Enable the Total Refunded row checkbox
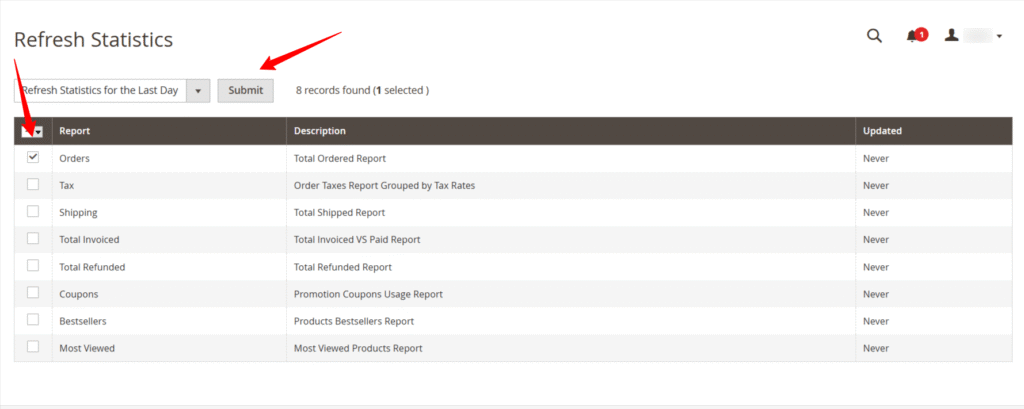The width and height of the screenshot is (1024, 409). click(x=33, y=266)
